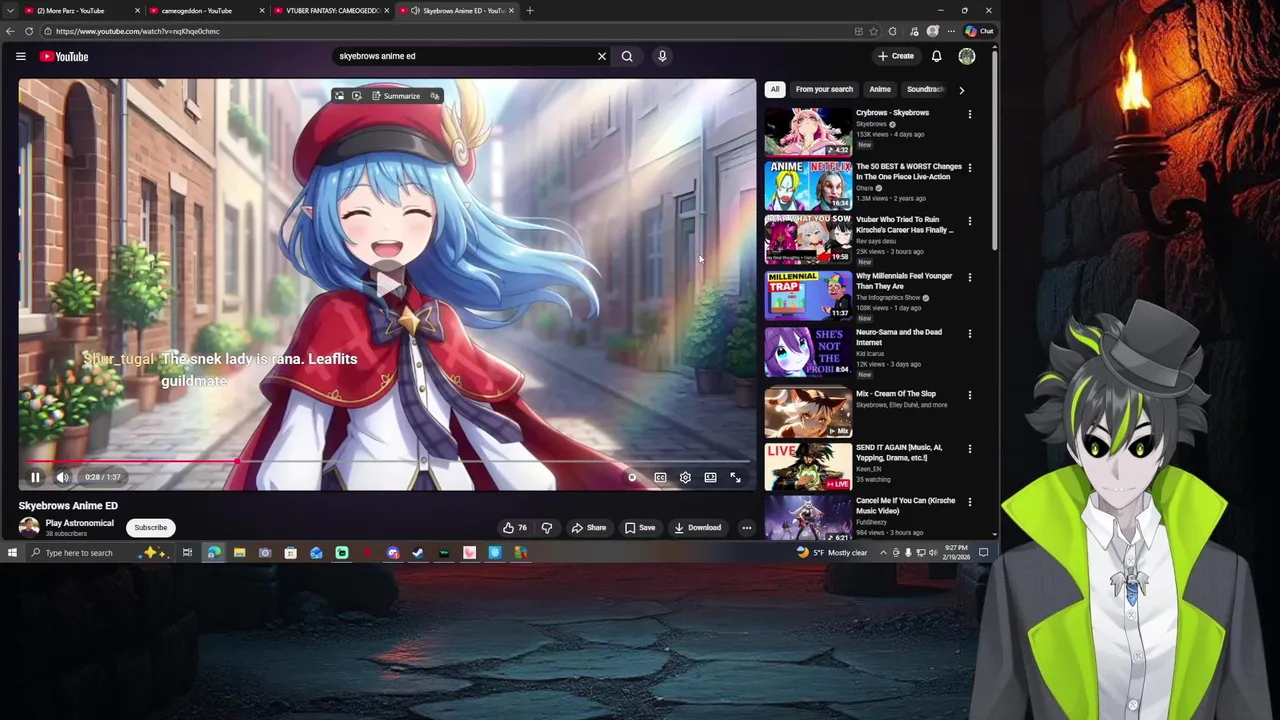Toggle the autoplay switch in player
This screenshot has width=1280, height=720.
pyautogui.click(x=632, y=478)
